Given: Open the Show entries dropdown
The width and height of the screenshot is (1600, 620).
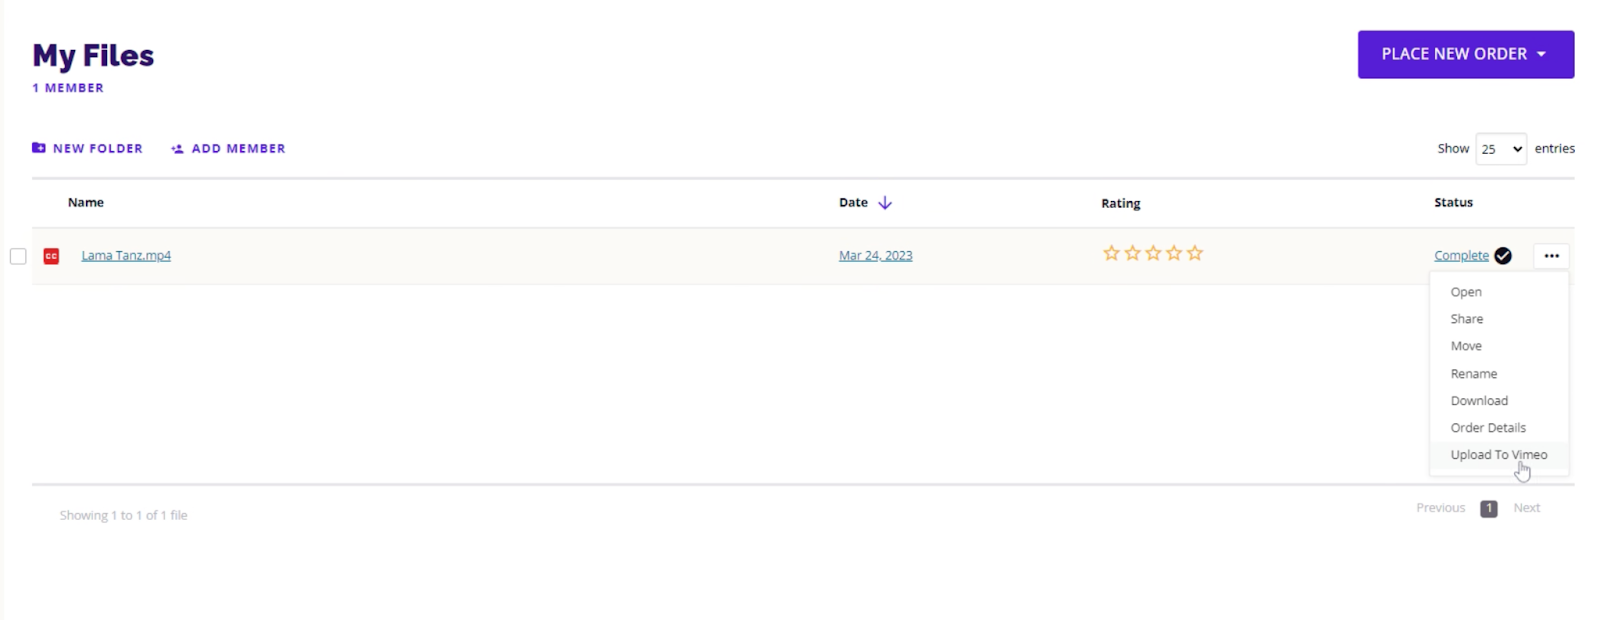Looking at the screenshot, I should tap(1500, 148).
